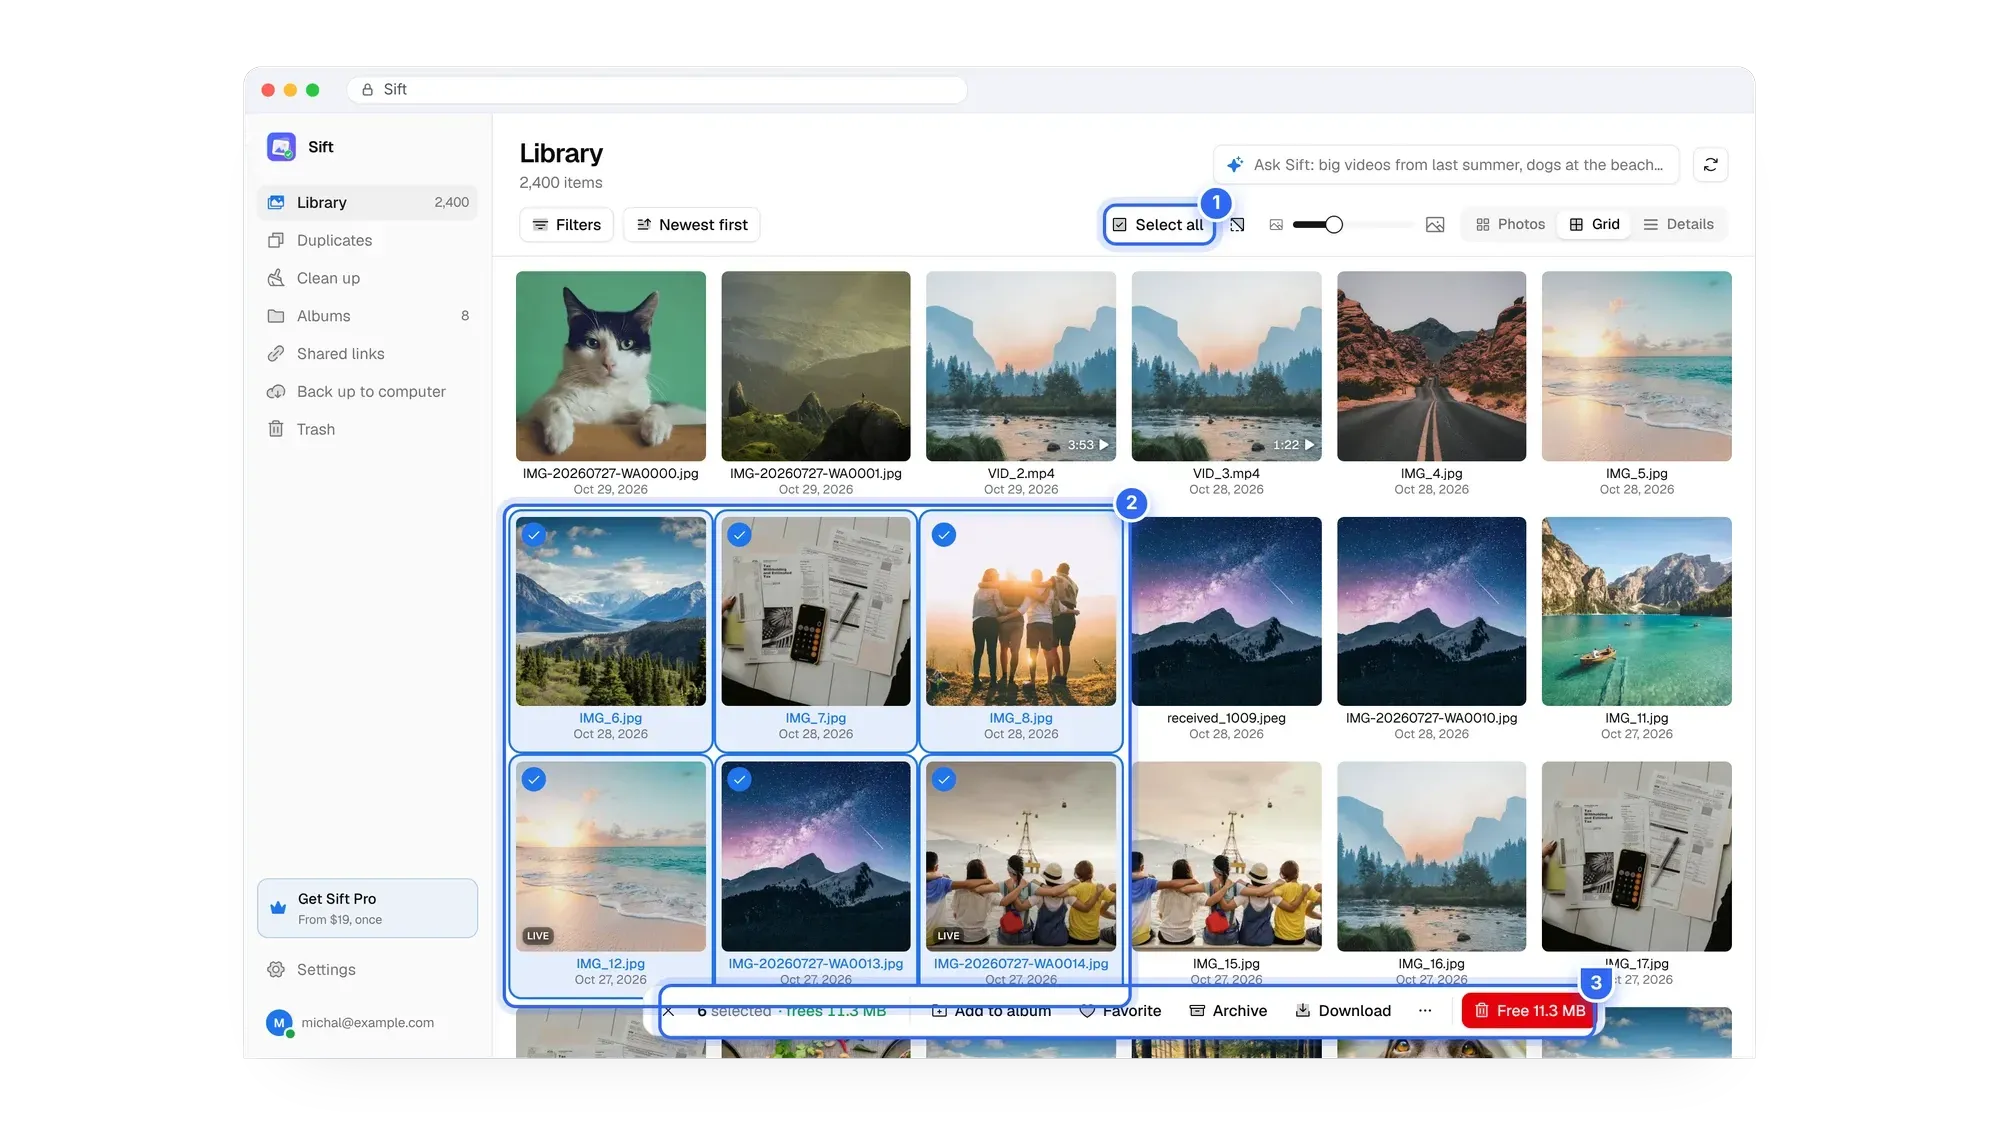Screen dimensions: 2000x1125
Task: Open the Filters dropdown
Action: tap(566, 225)
